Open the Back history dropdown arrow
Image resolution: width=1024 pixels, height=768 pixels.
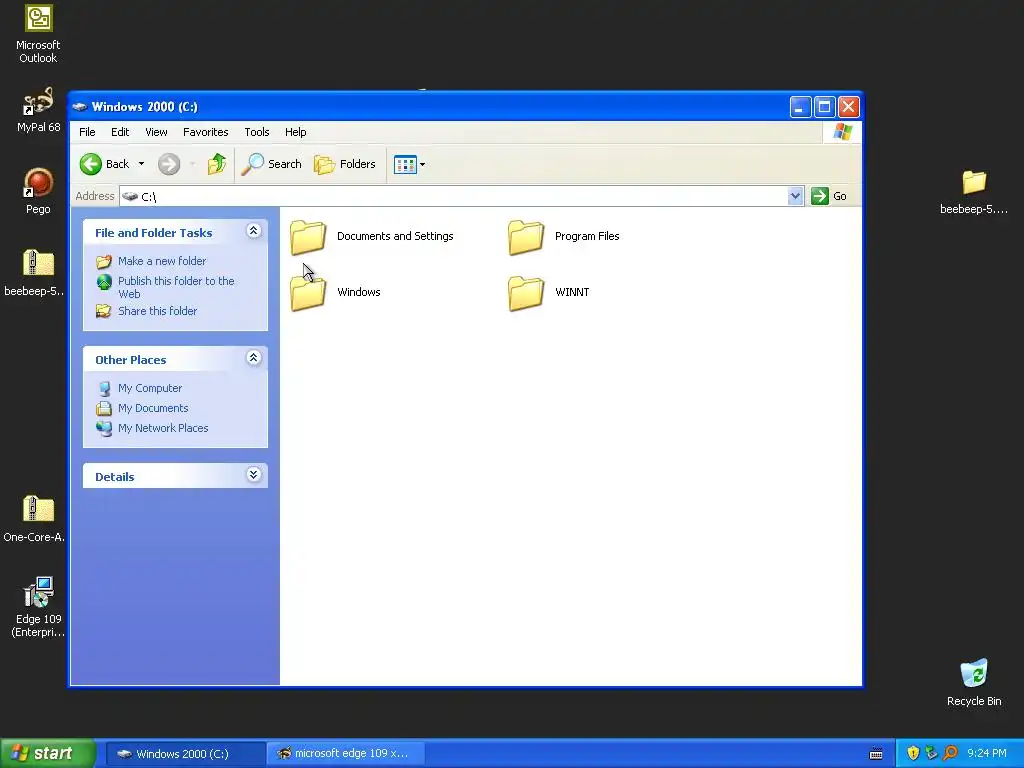coord(141,164)
